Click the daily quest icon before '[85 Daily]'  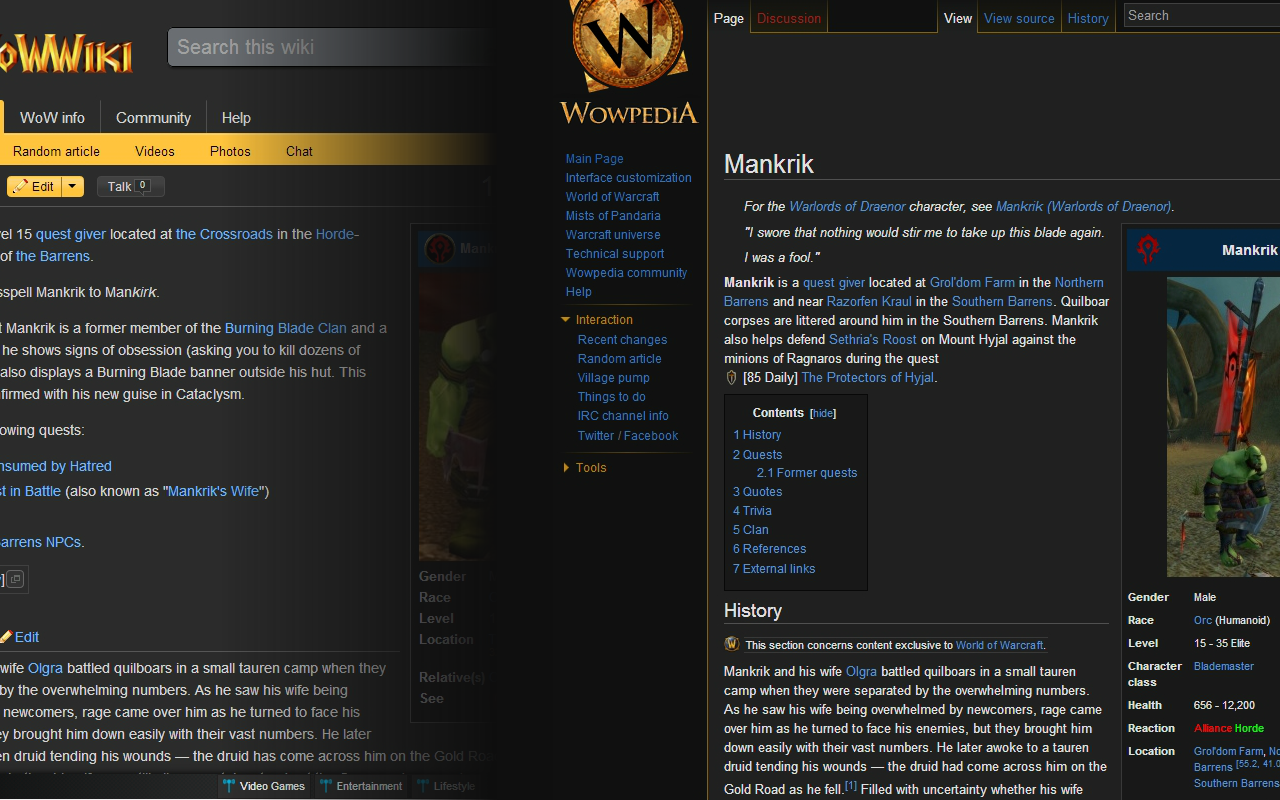731,377
